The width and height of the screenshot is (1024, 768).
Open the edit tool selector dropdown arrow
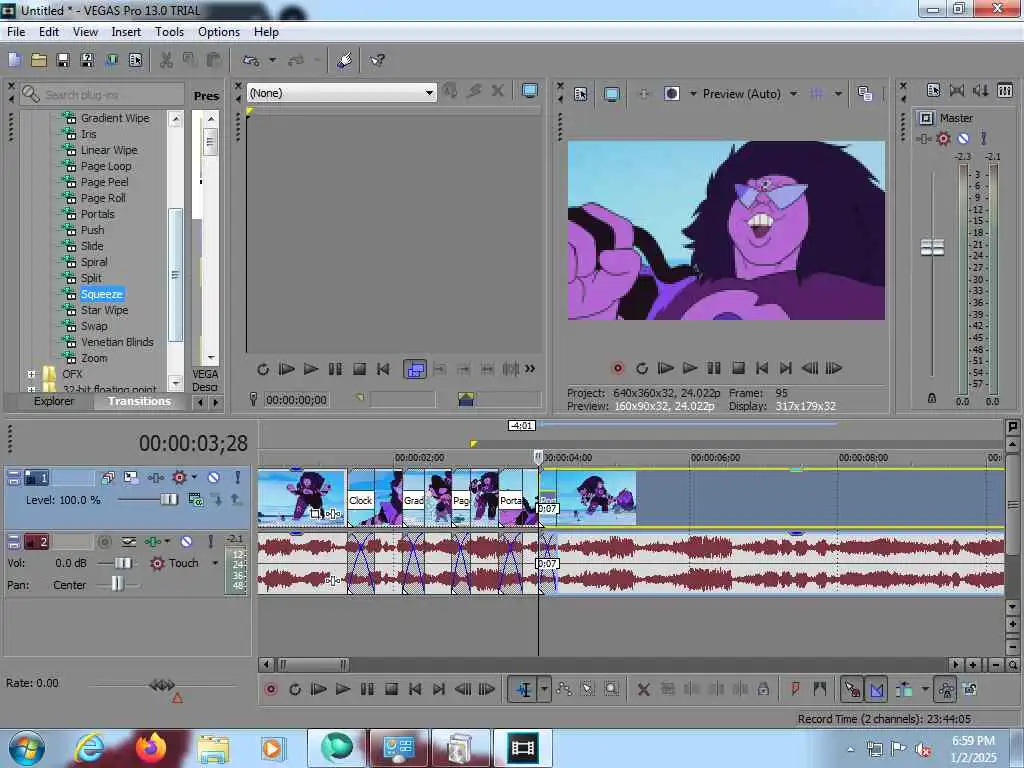(544, 689)
